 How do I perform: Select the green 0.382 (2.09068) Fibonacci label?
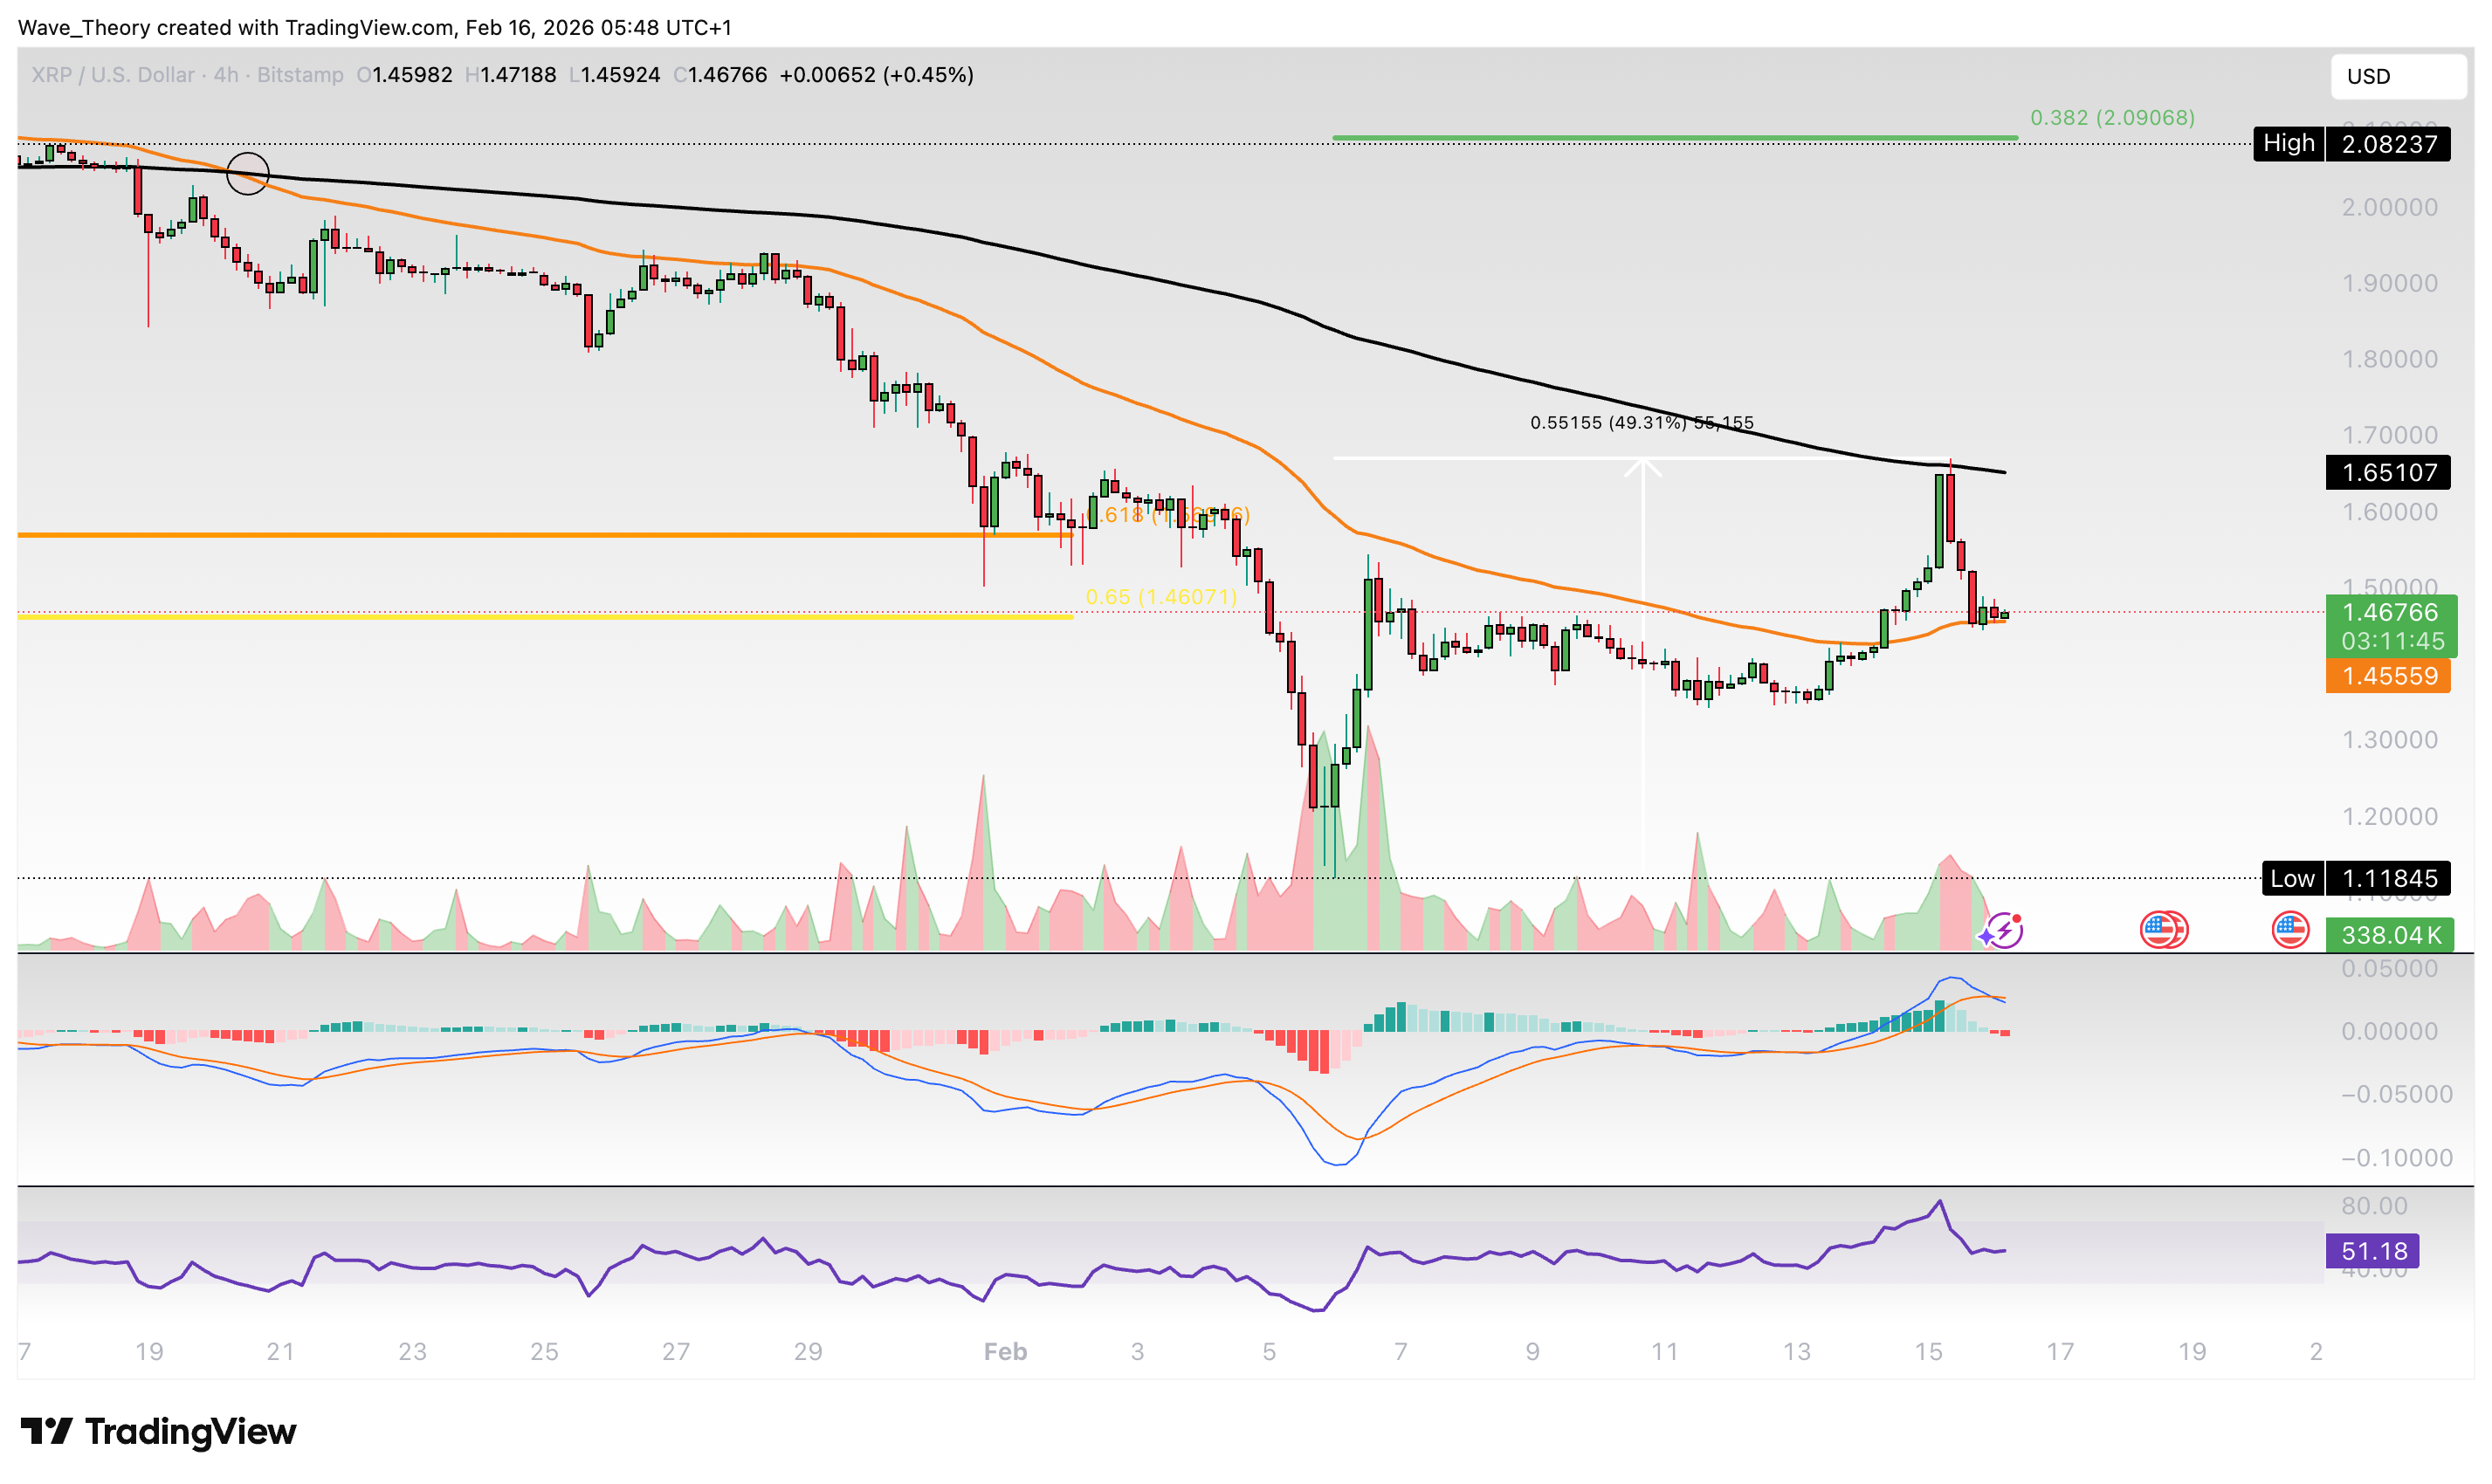[2112, 118]
